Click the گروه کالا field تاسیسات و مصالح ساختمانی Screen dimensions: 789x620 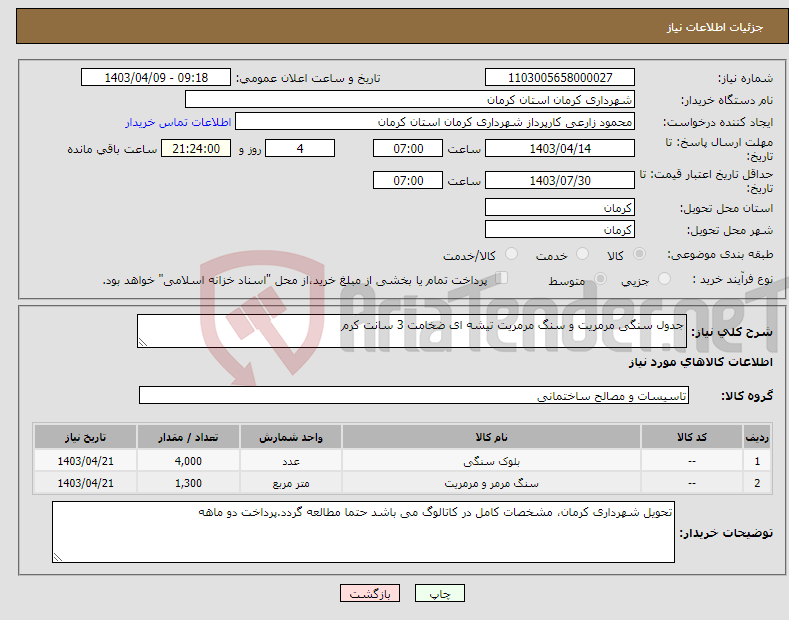[414, 396]
